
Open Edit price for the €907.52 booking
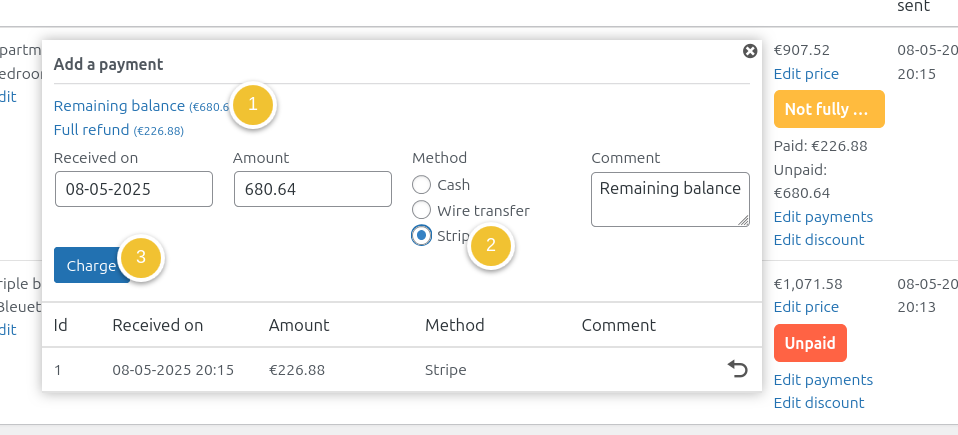806,74
